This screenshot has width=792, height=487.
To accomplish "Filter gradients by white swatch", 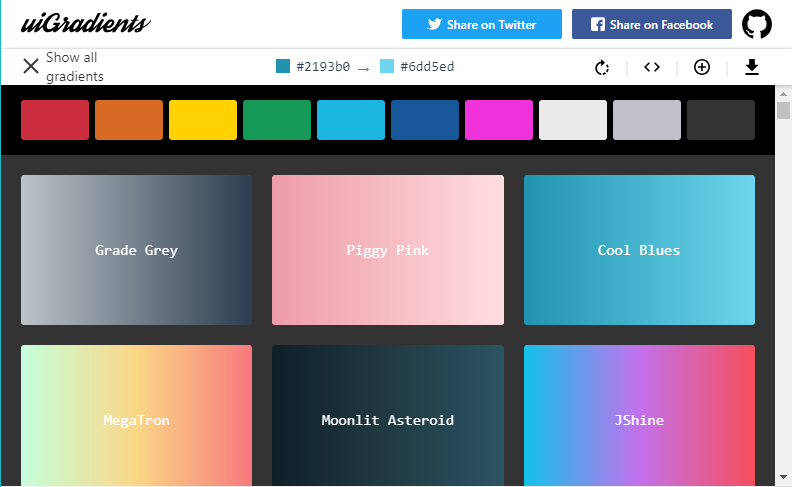I will 573,120.
